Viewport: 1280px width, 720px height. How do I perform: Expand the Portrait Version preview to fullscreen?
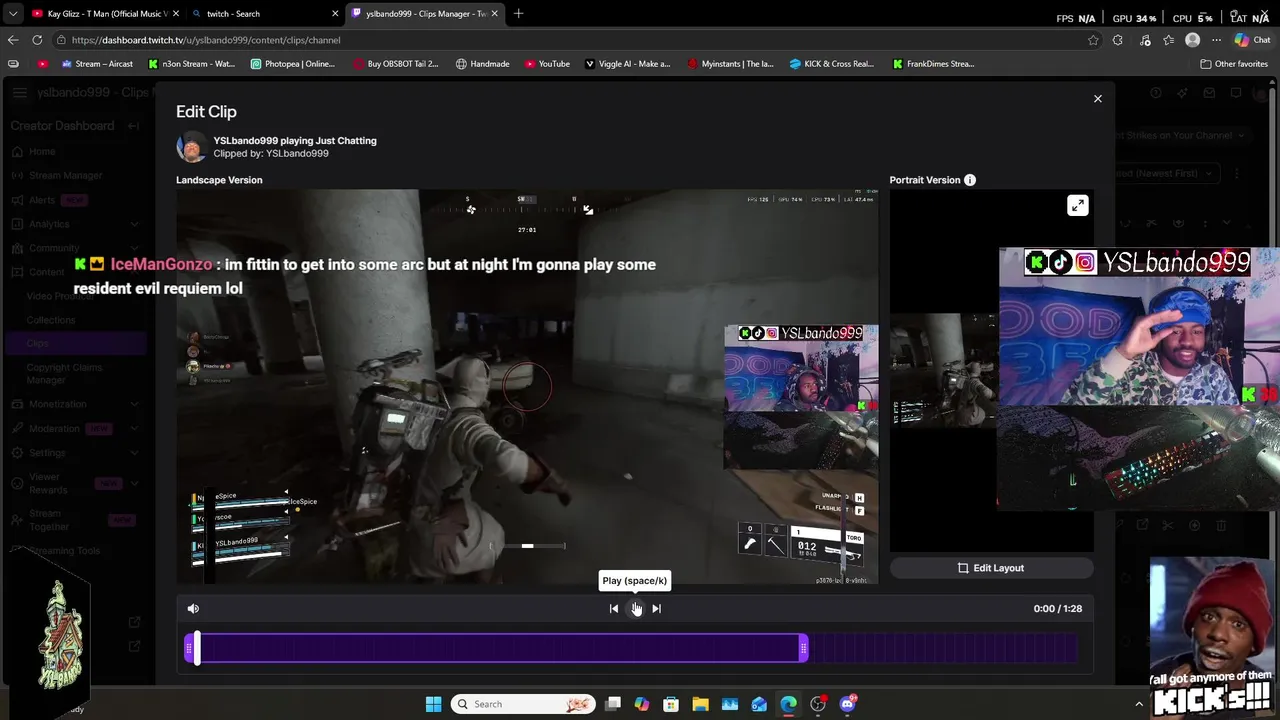pos(1077,206)
